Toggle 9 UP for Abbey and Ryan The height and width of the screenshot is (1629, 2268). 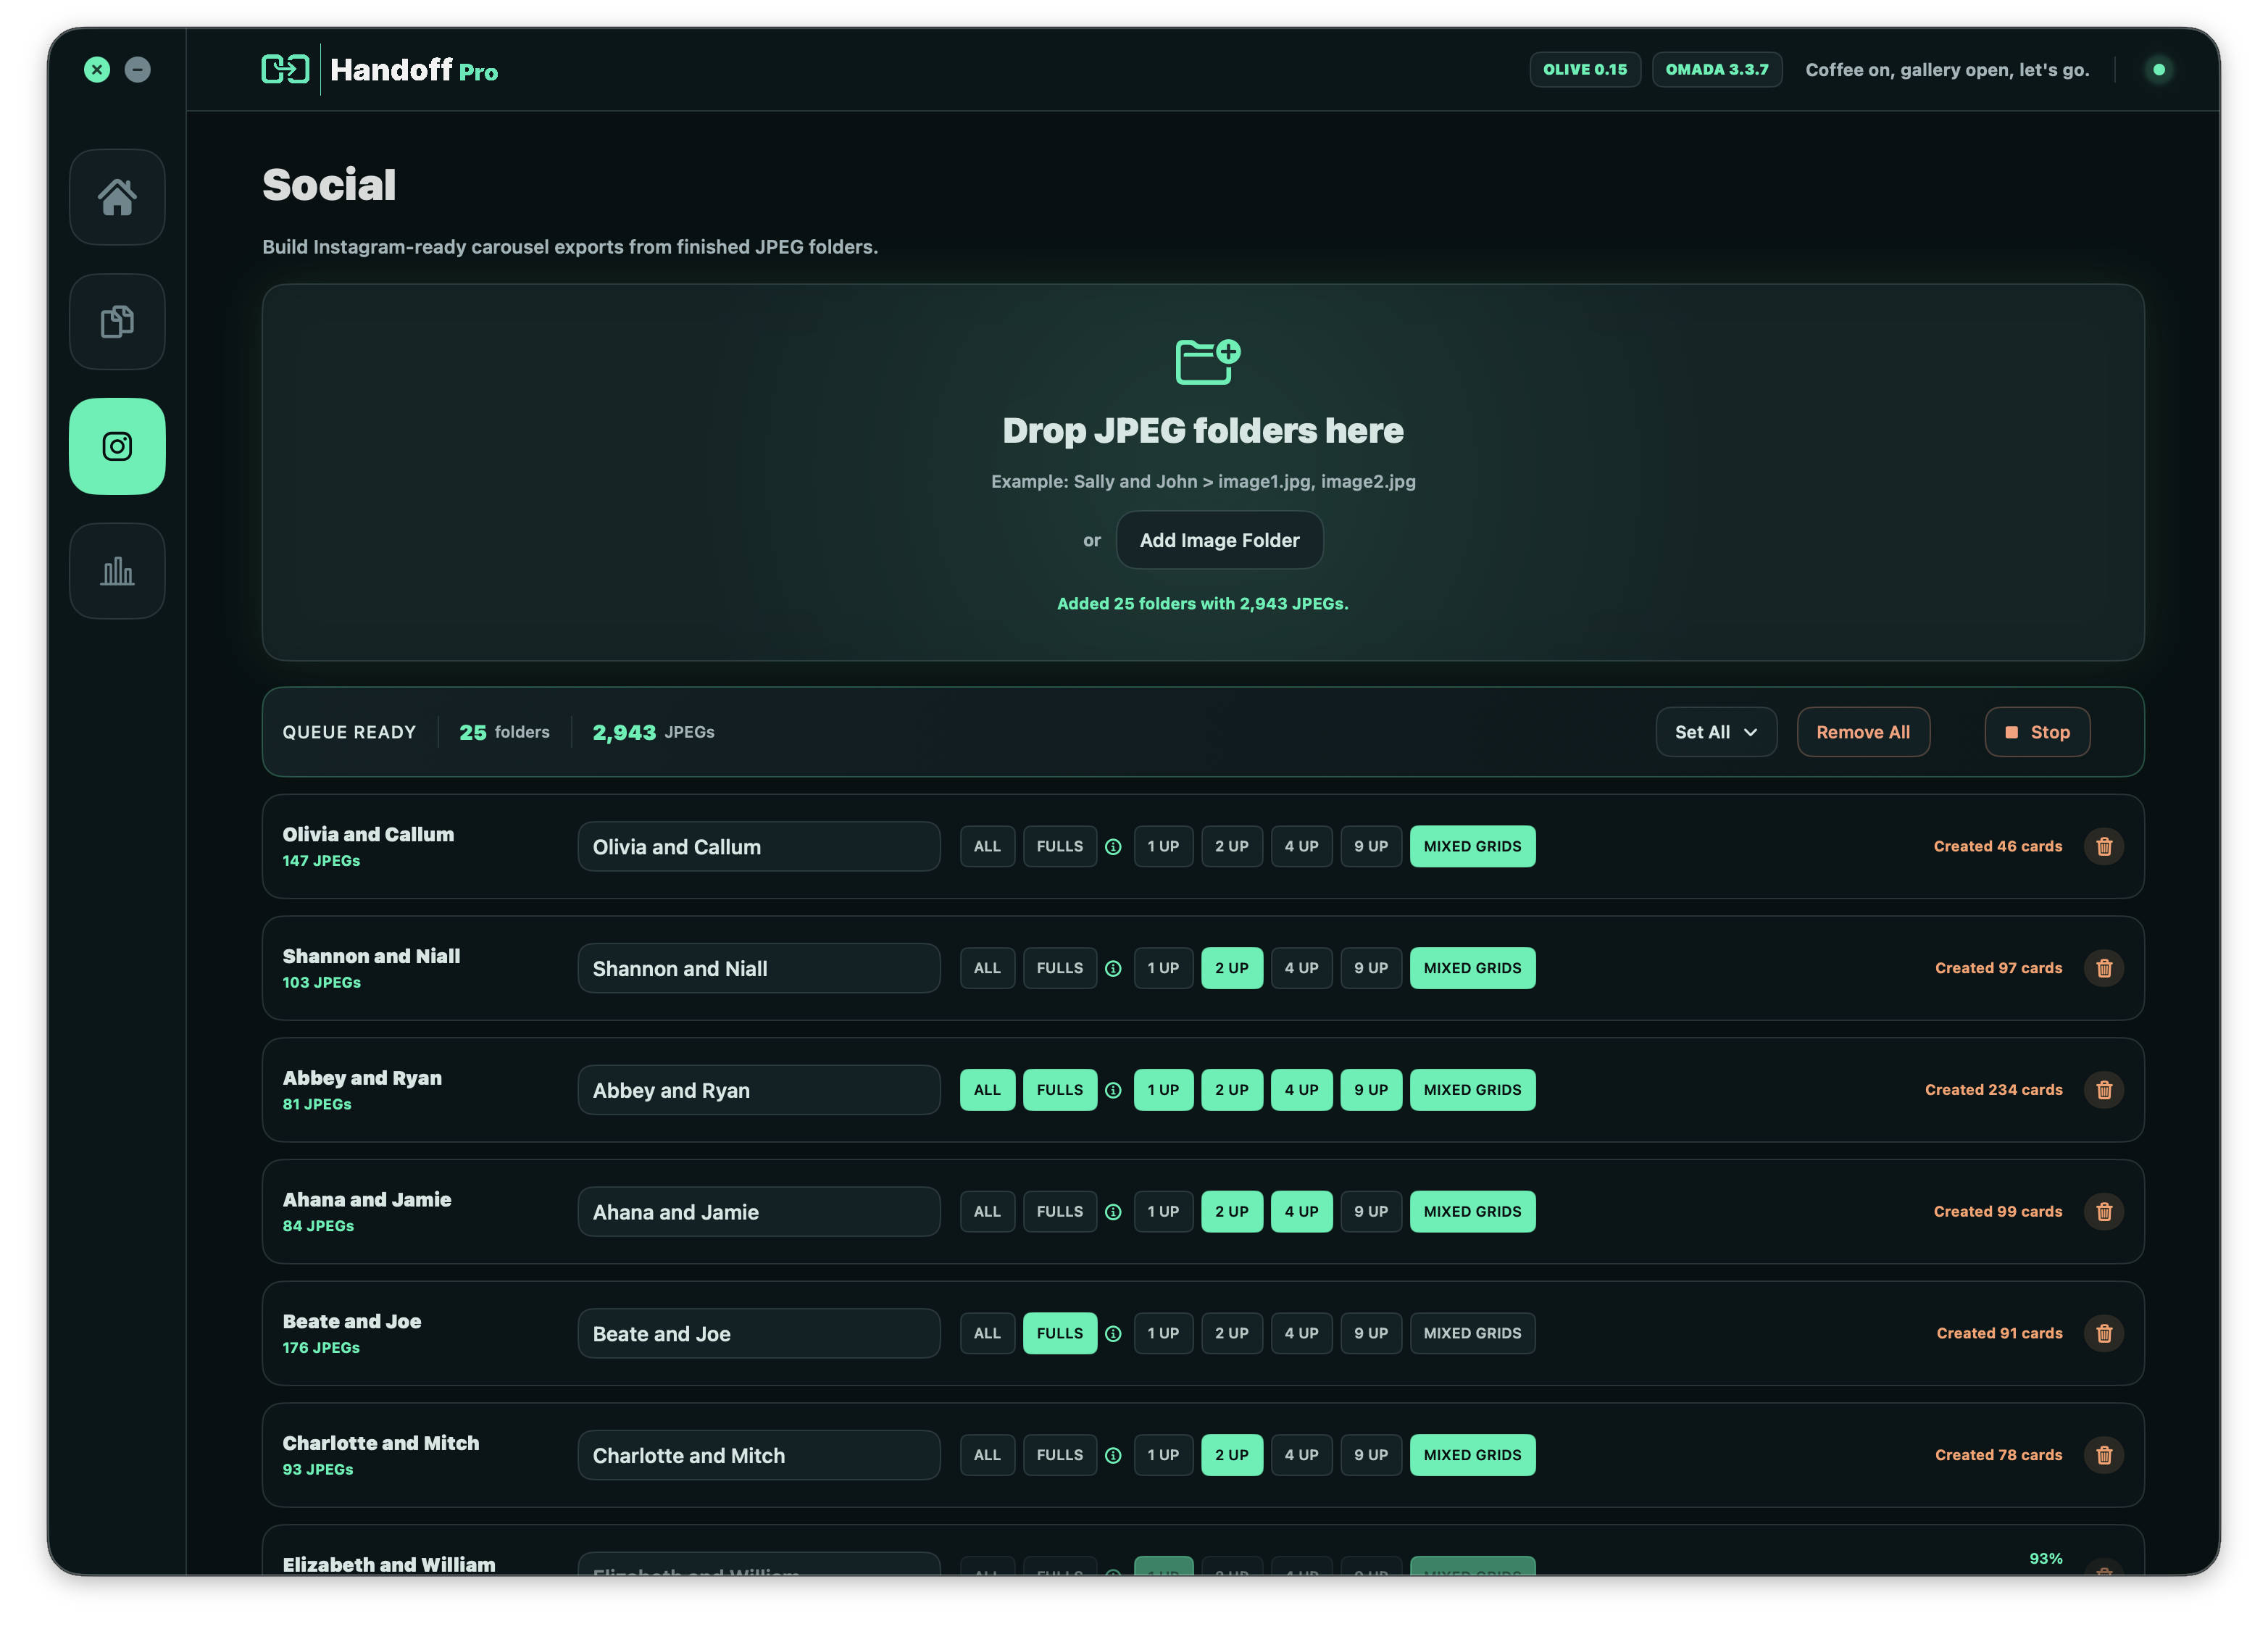point(1370,1090)
